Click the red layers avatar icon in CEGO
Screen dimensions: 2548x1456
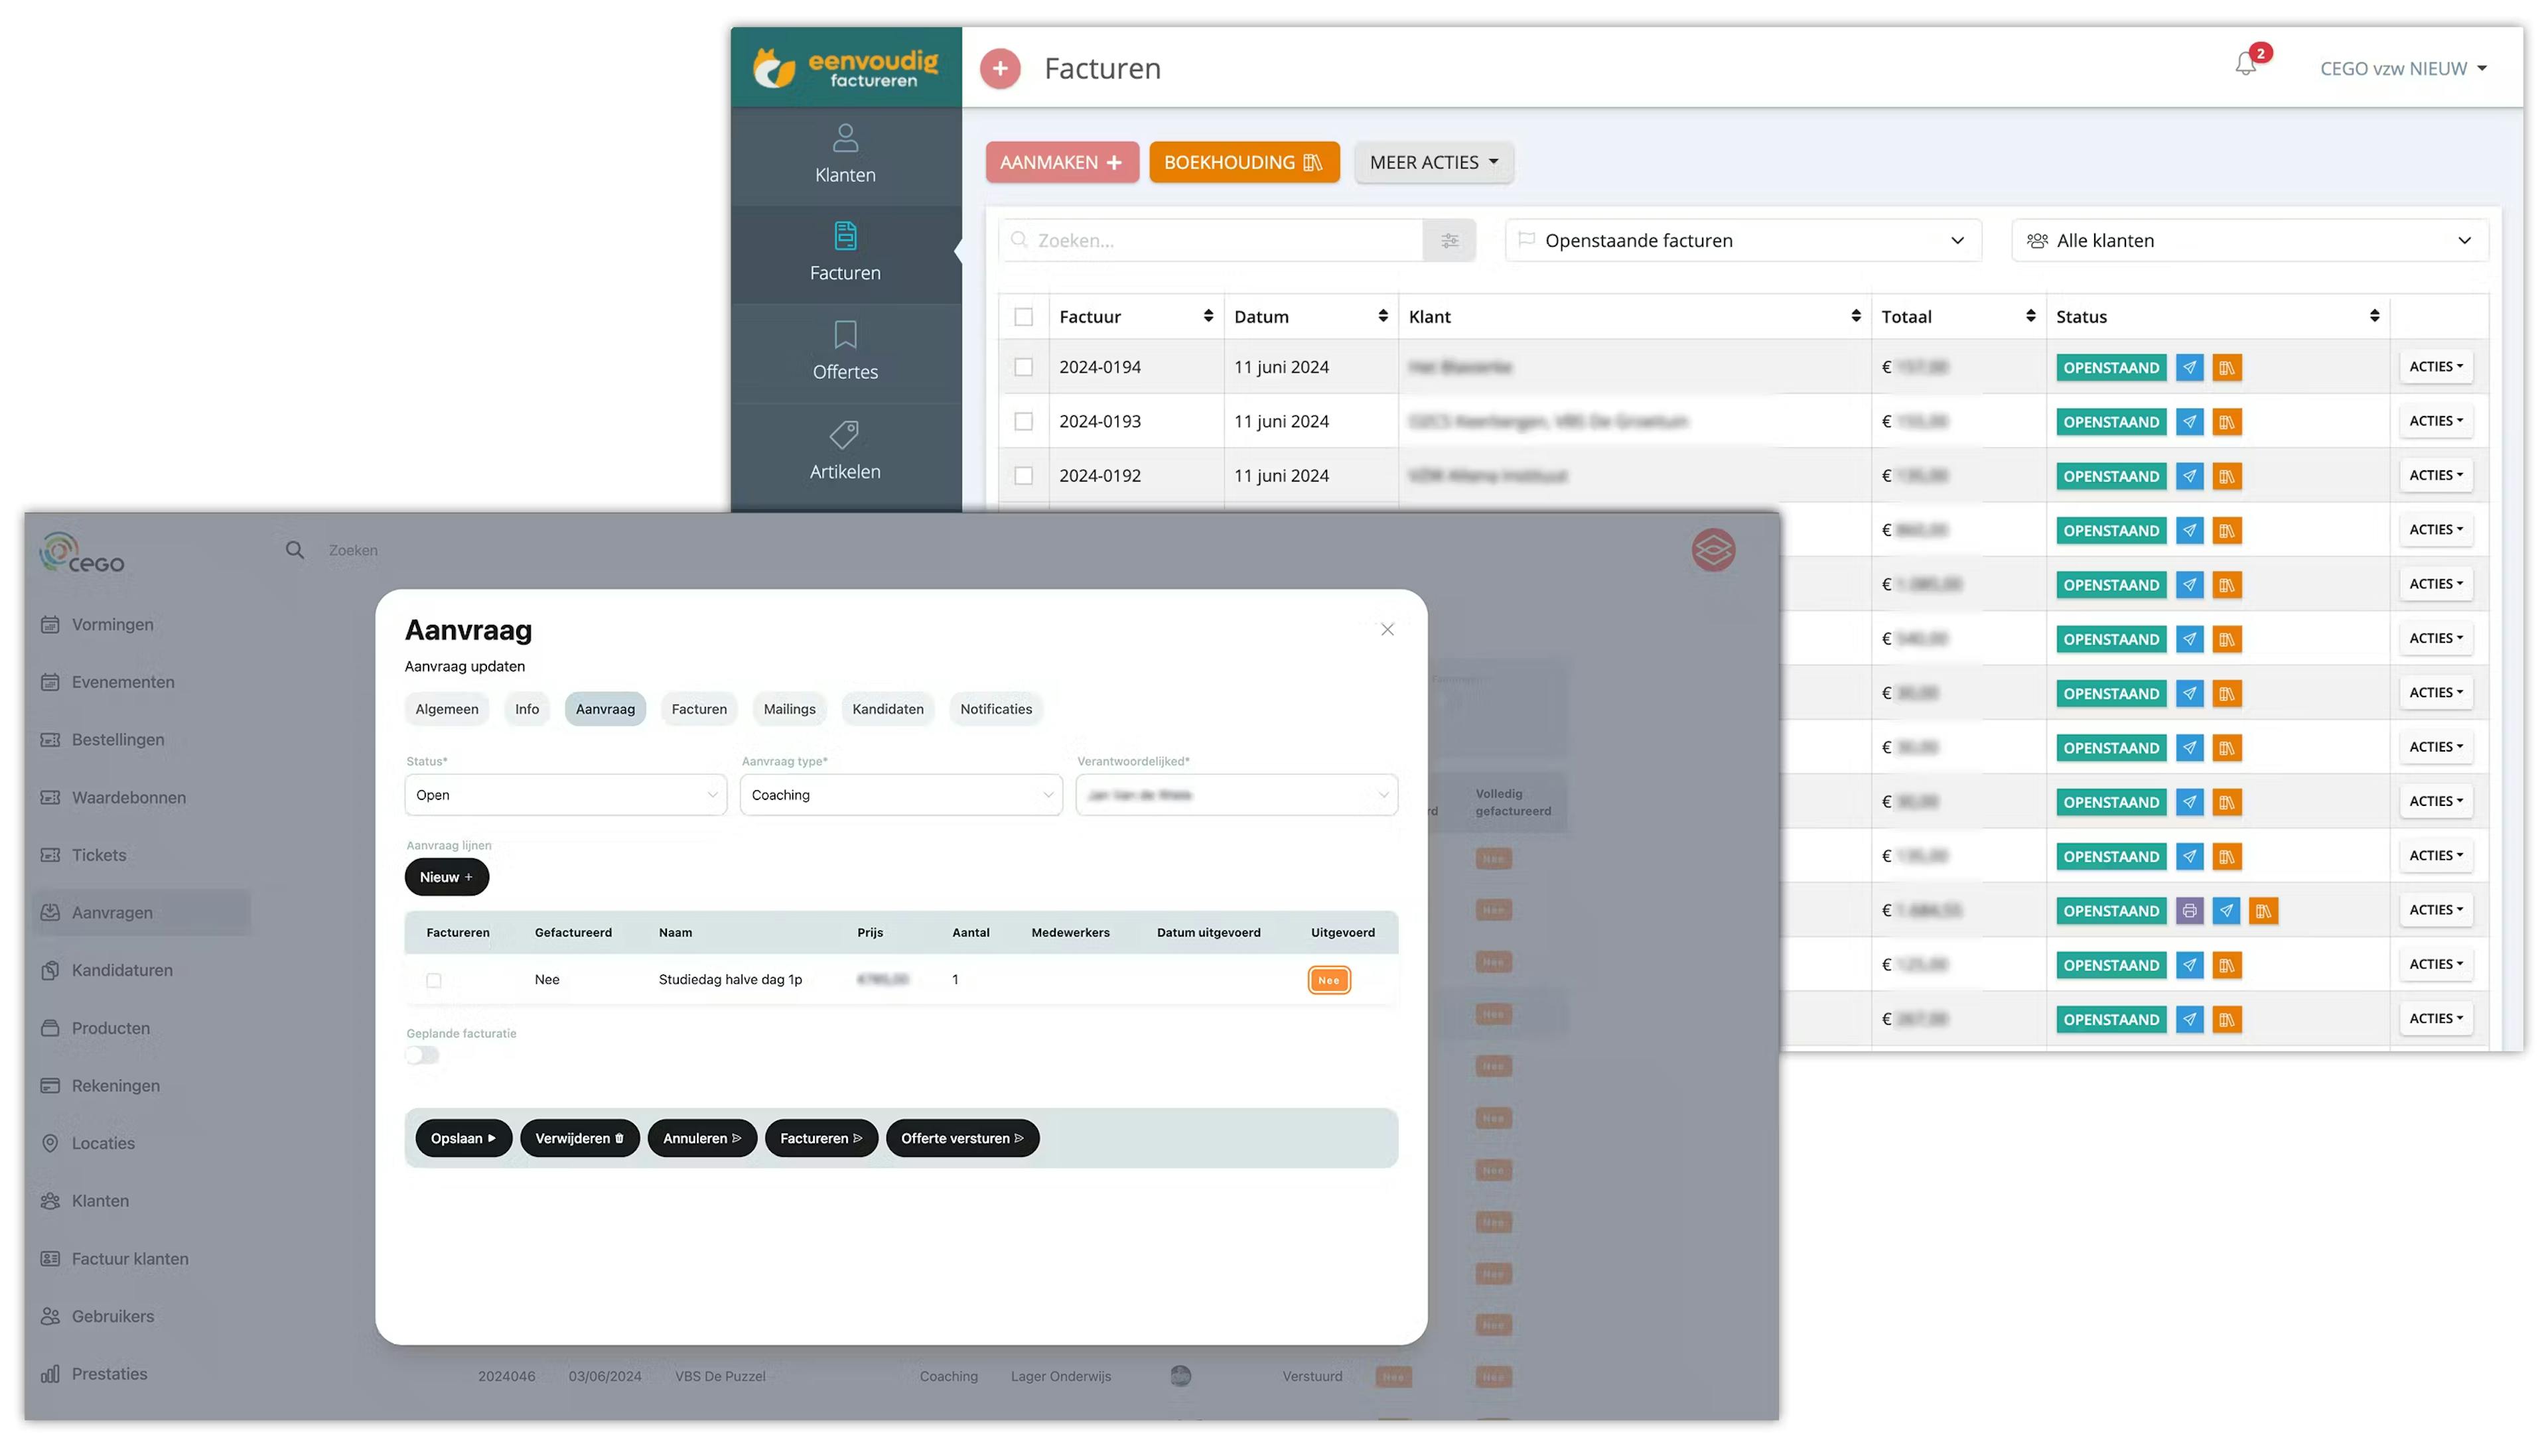(1713, 550)
